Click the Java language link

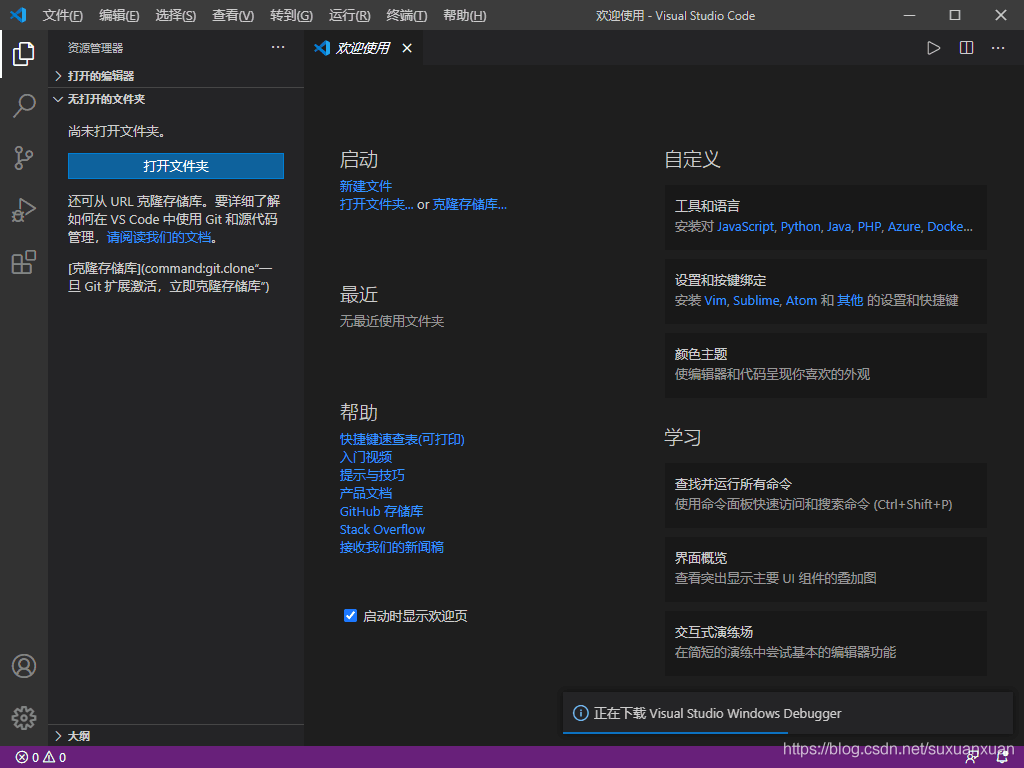pyautogui.click(x=839, y=227)
